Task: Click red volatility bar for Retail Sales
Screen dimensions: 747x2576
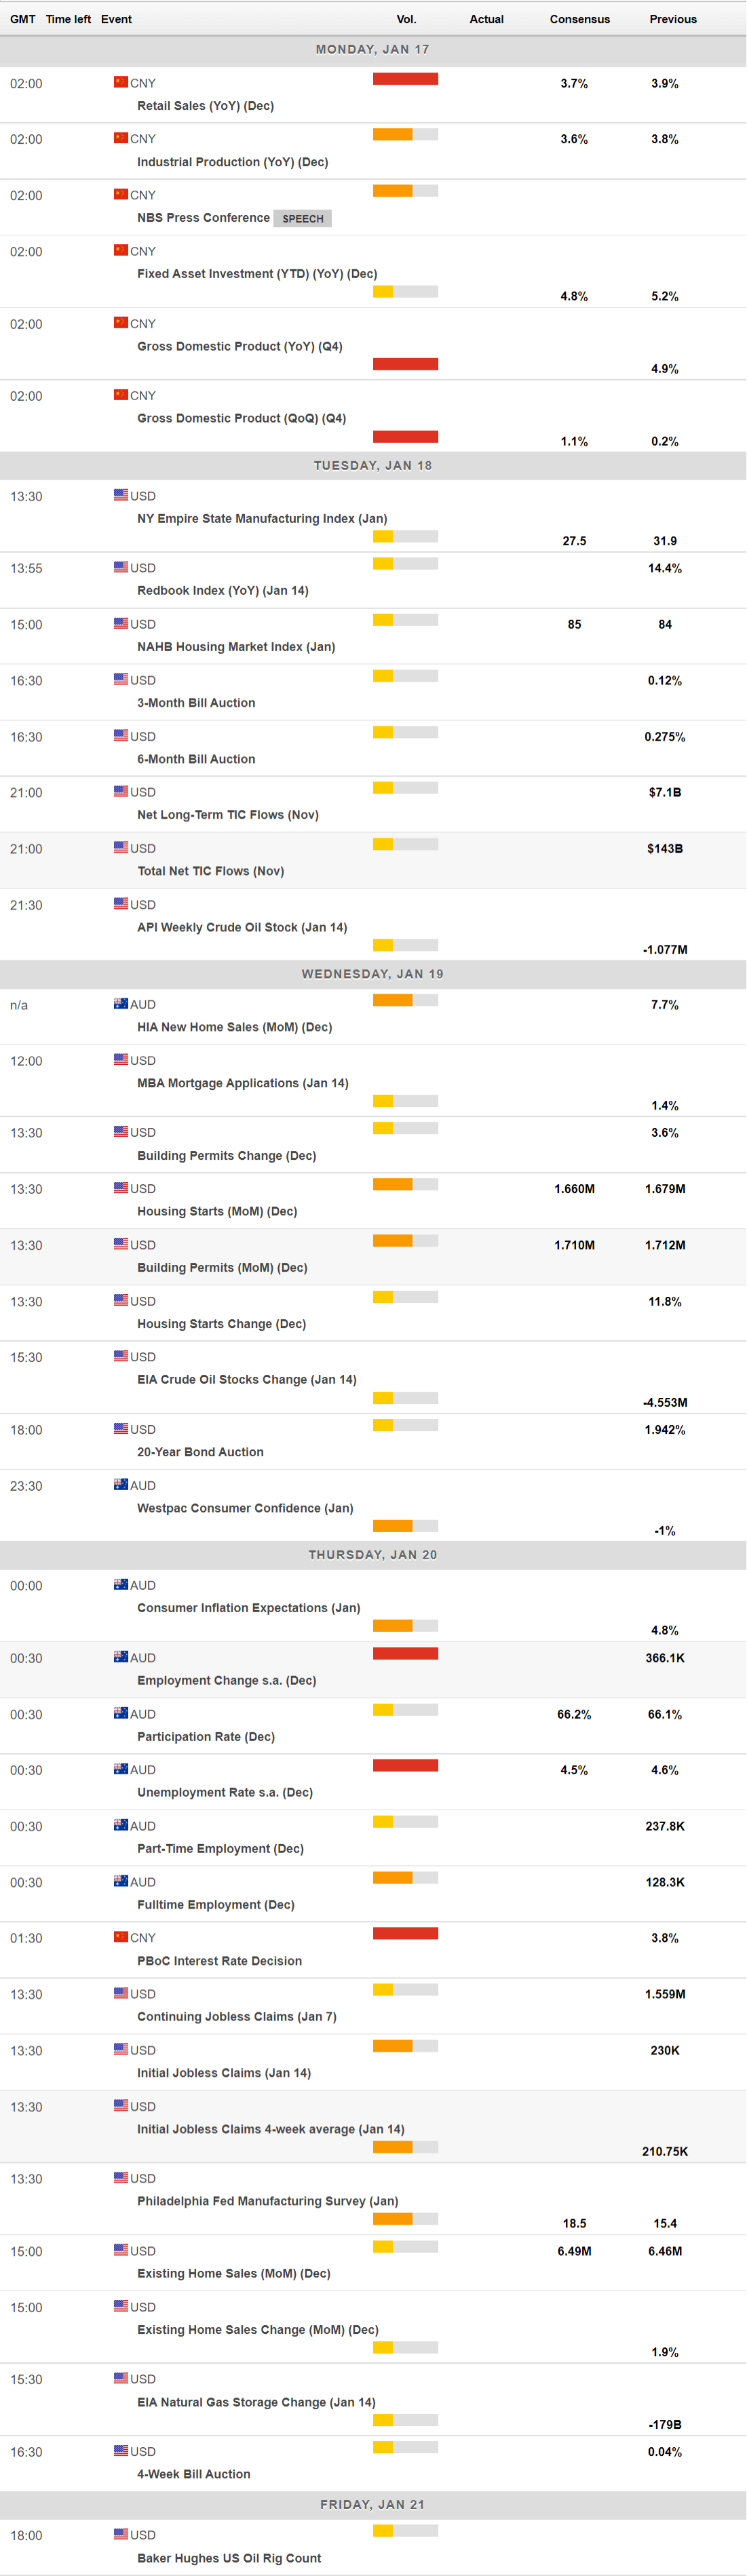Action: (x=405, y=79)
